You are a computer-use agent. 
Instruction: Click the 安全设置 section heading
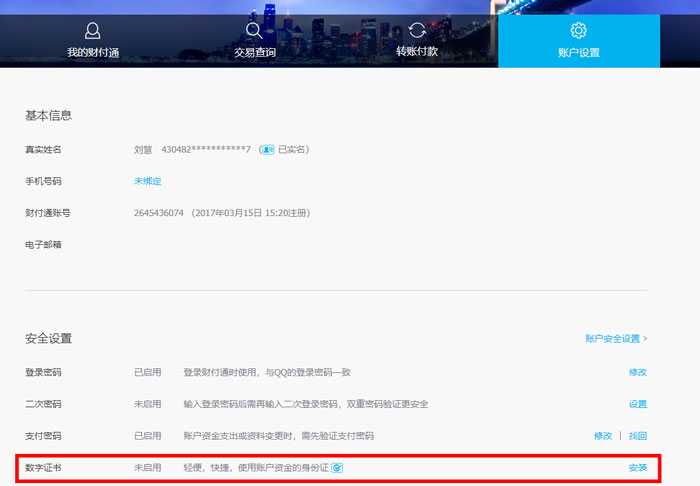tap(48, 339)
